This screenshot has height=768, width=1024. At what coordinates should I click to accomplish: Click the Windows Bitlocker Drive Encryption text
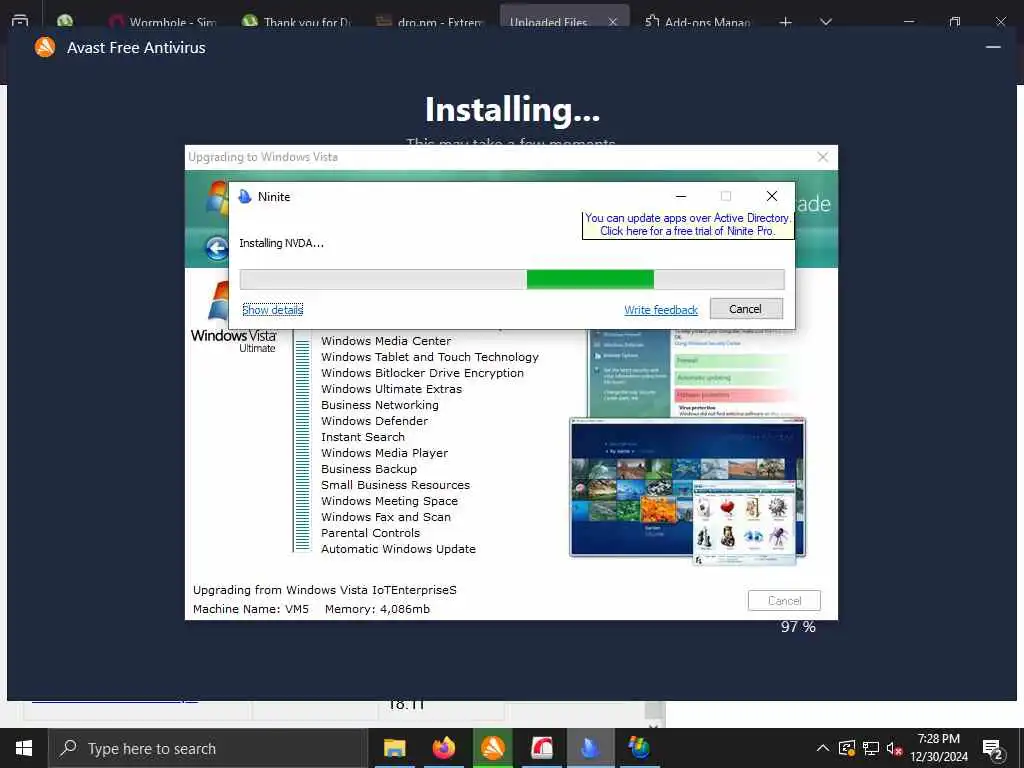point(423,373)
